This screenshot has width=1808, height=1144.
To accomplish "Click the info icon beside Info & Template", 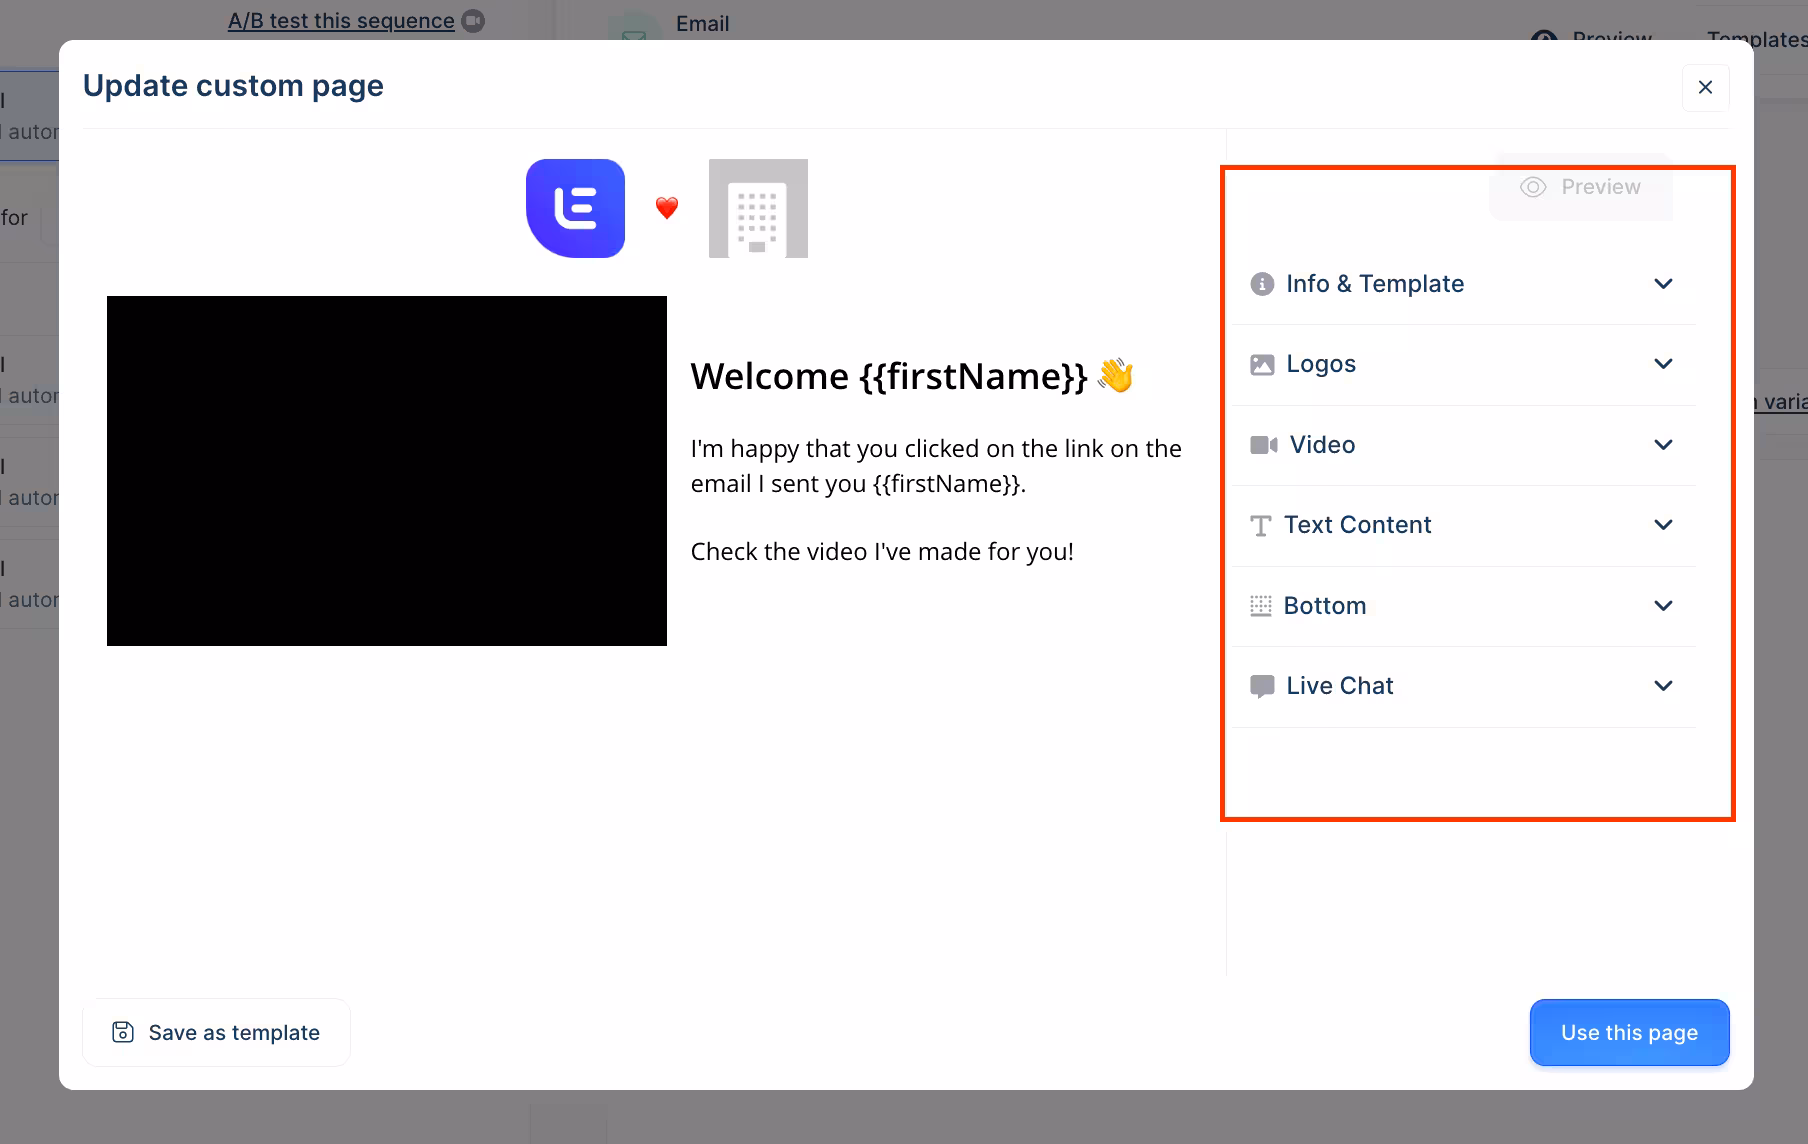I will 1262,284.
